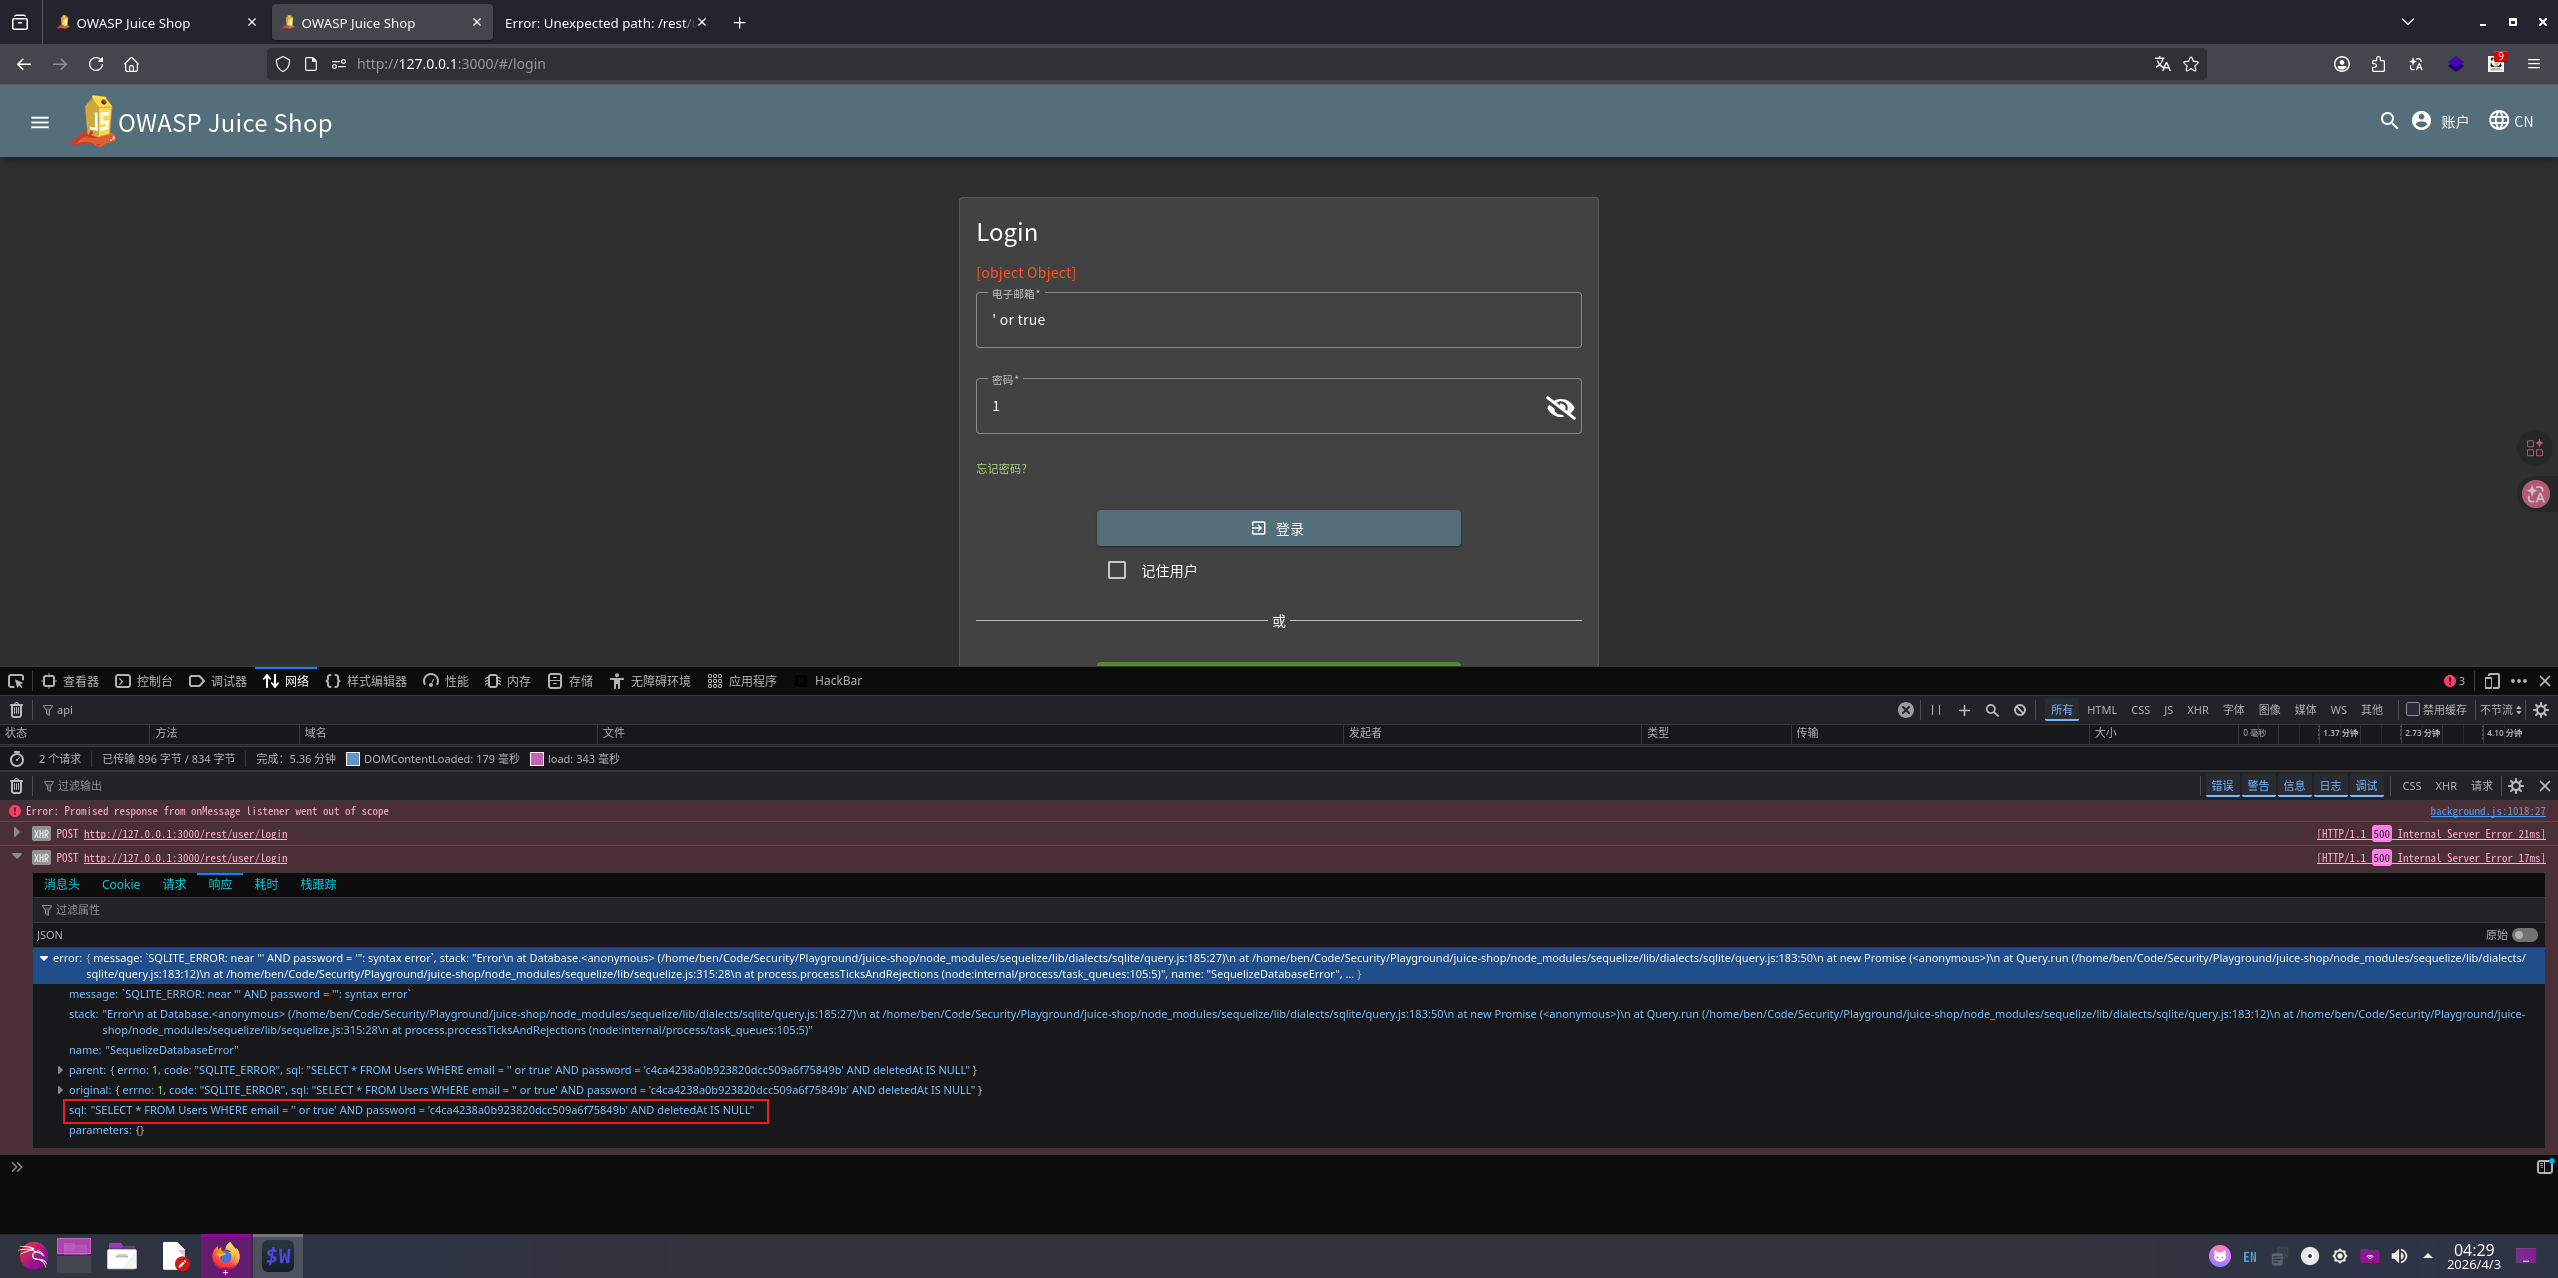Check the 记住用户 remember-me checkbox

pyautogui.click(x=1117, y=570)
